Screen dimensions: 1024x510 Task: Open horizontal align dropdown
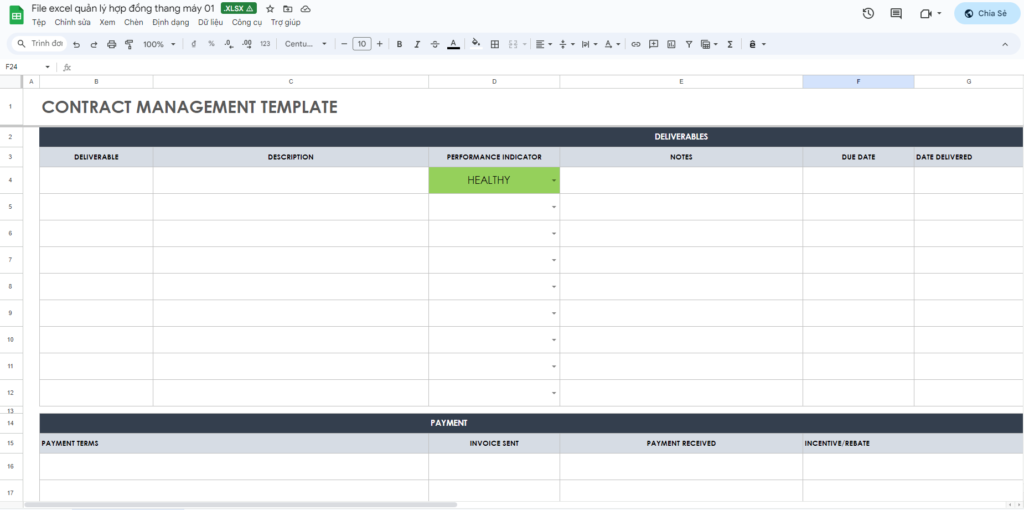543,44
